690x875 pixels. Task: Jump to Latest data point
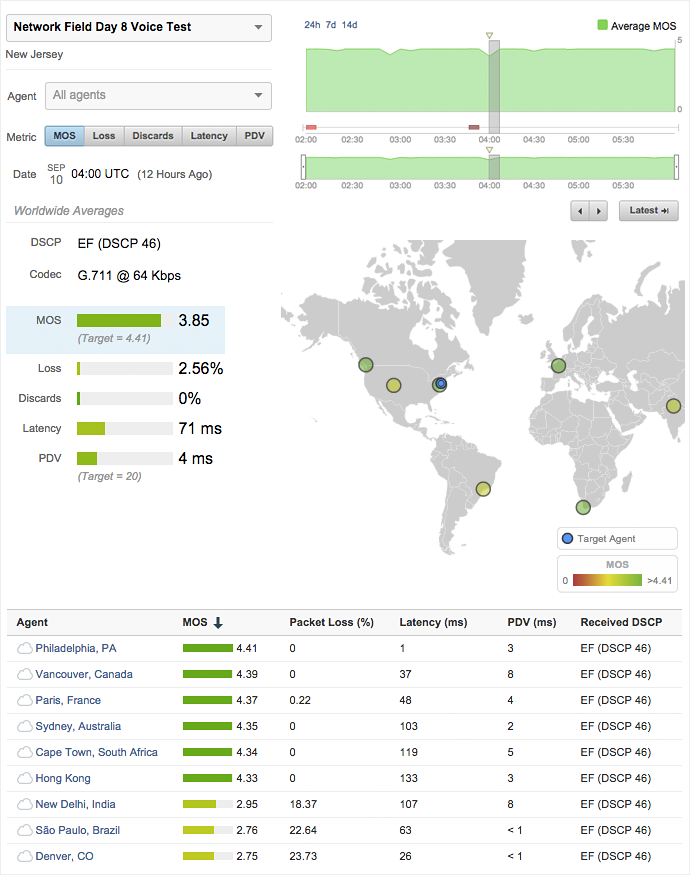point(649,211)
